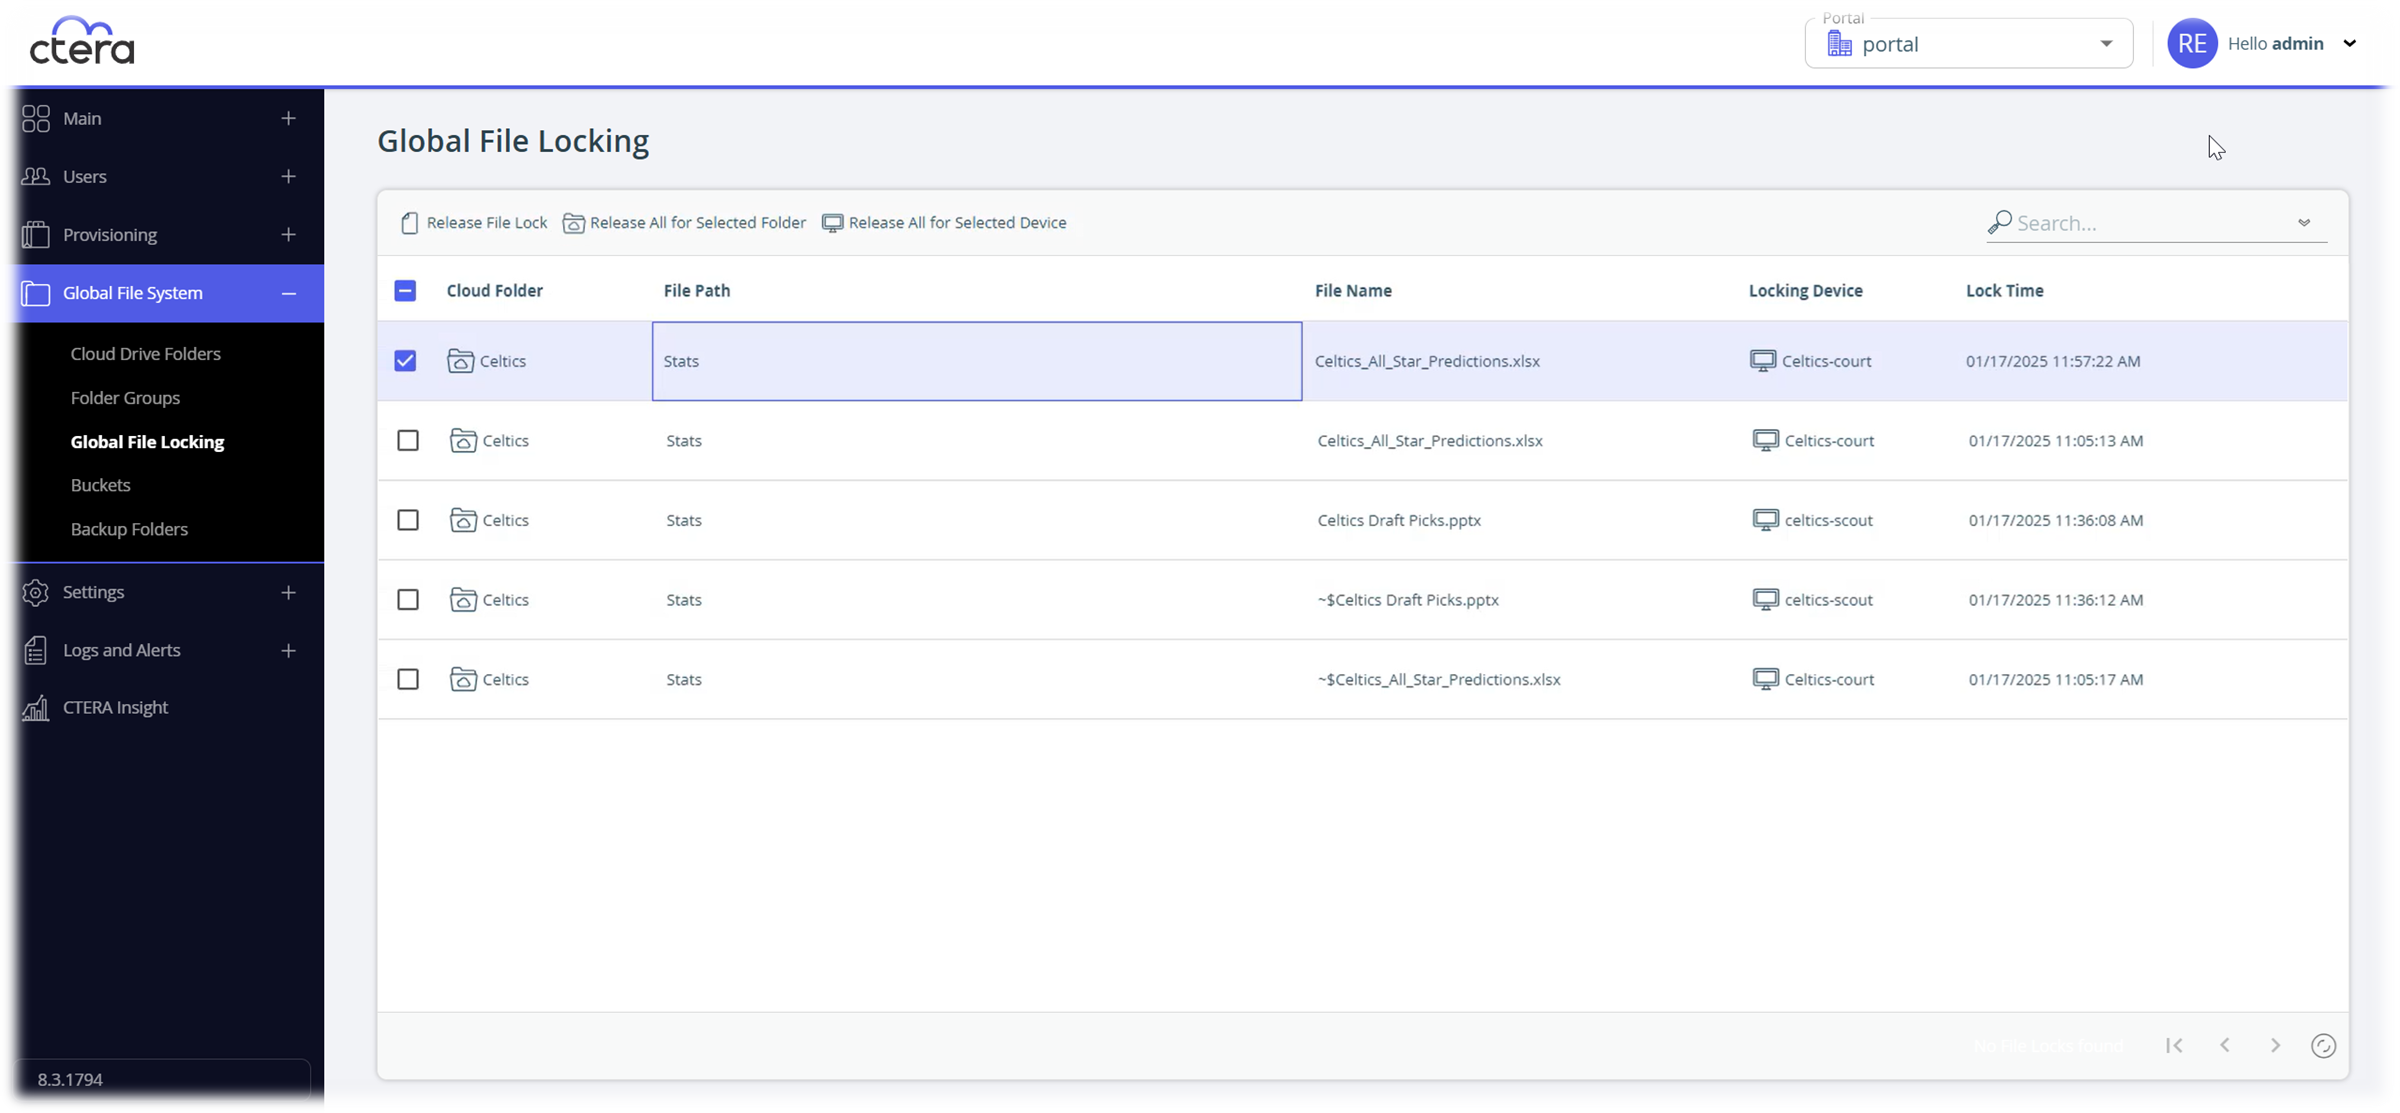
Task: Open the Portal selection dropdown
Action: click(x=1968, y=44)
